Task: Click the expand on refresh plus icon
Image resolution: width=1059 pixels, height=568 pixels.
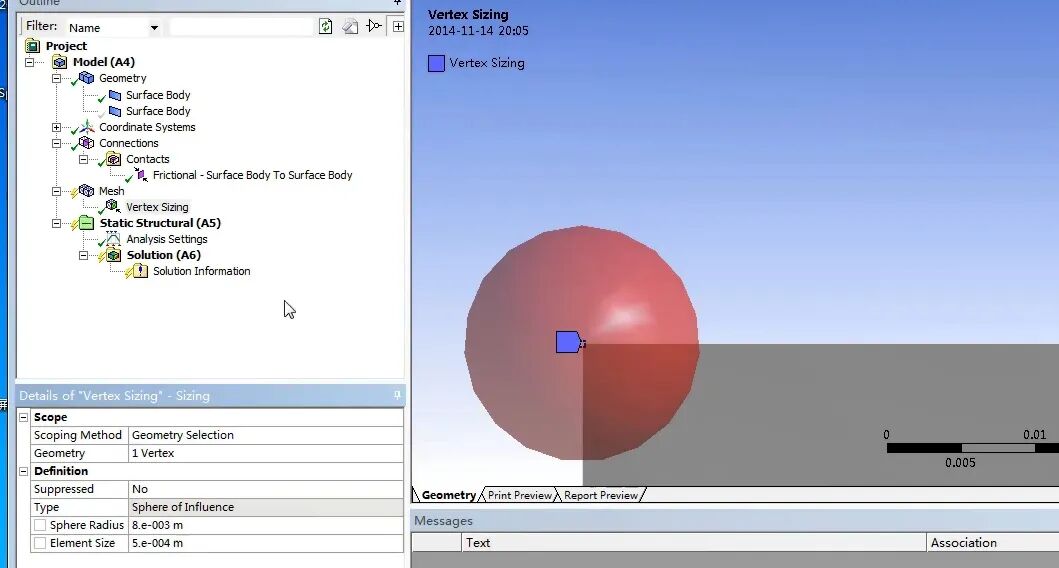Action: tap(398, 26)
